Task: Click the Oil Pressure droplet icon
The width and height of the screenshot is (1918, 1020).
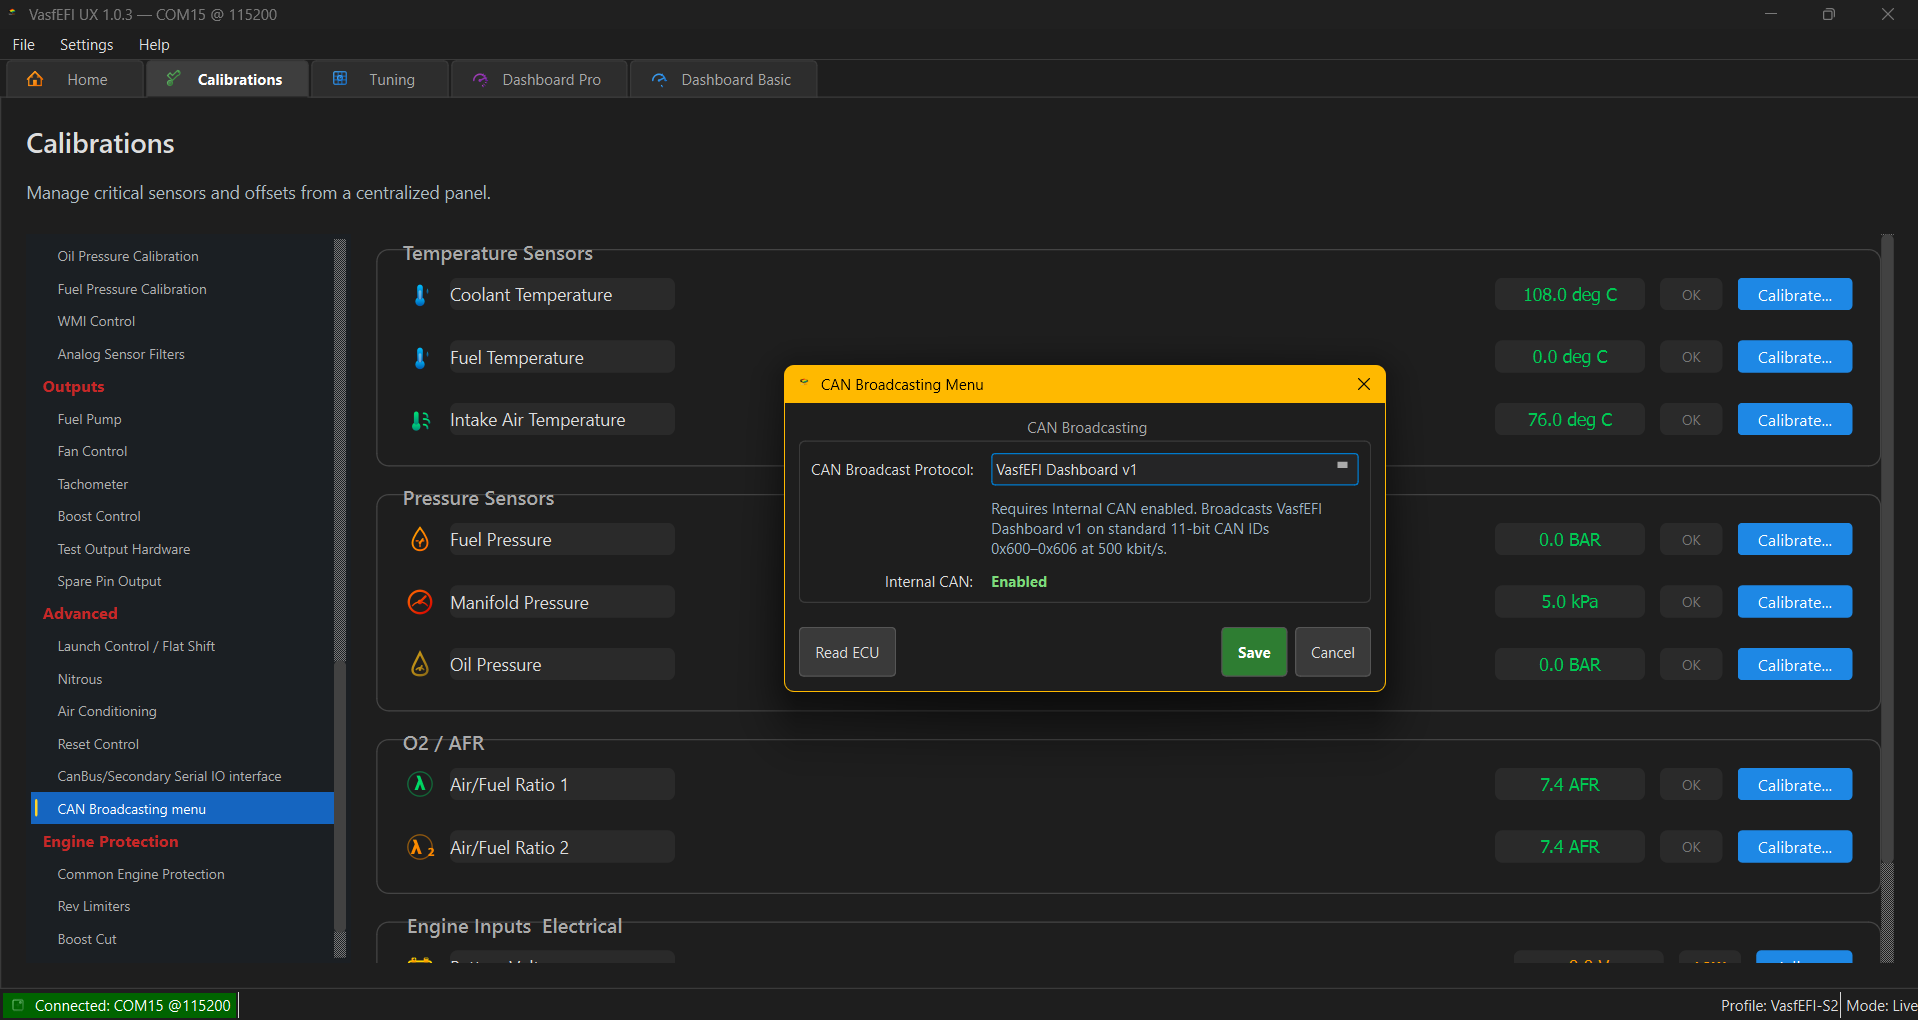Action: point(420,664)
